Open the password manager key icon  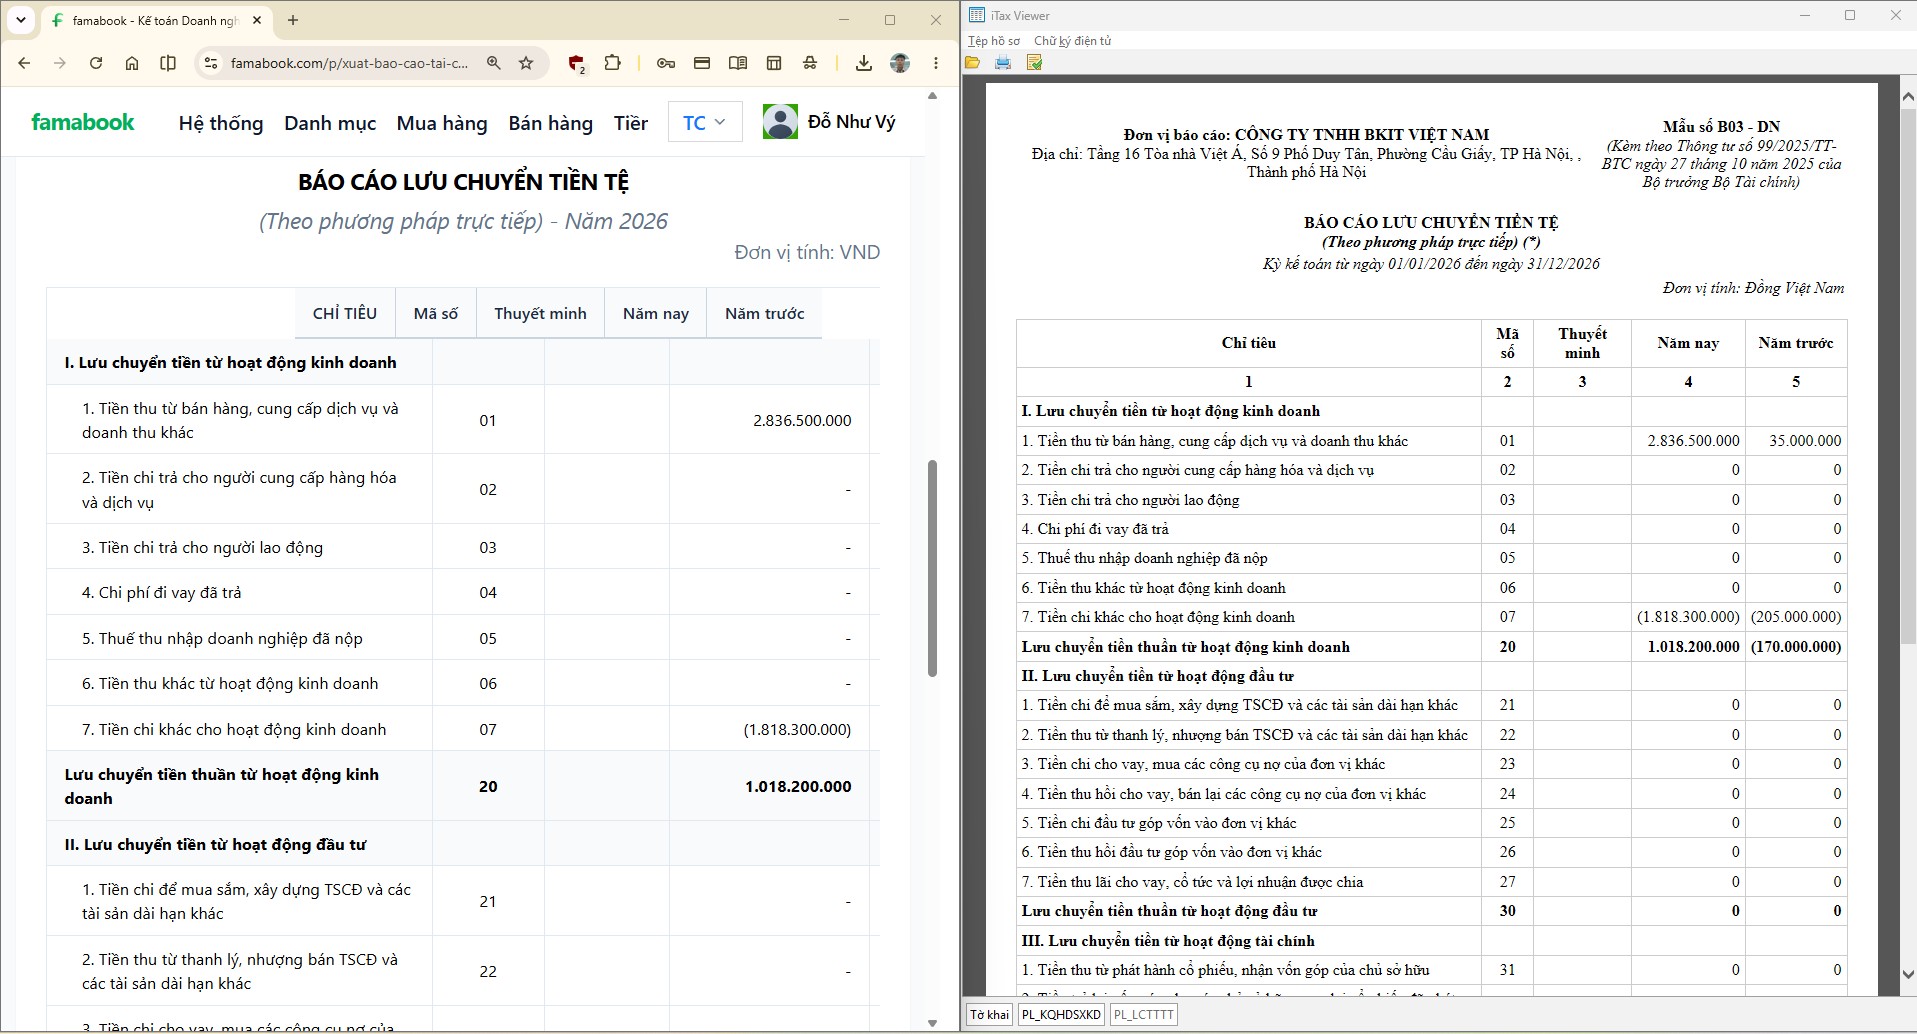(x=666, y=63)
